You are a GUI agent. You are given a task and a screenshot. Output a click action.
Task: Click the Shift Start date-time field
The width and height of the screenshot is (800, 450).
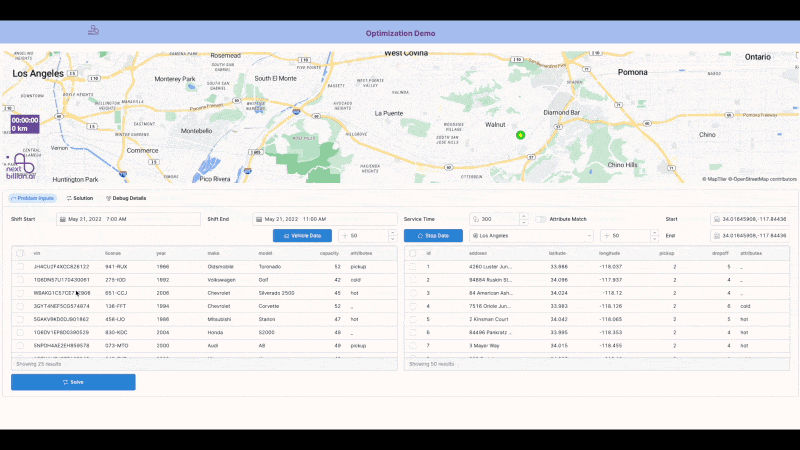[128, 219]
